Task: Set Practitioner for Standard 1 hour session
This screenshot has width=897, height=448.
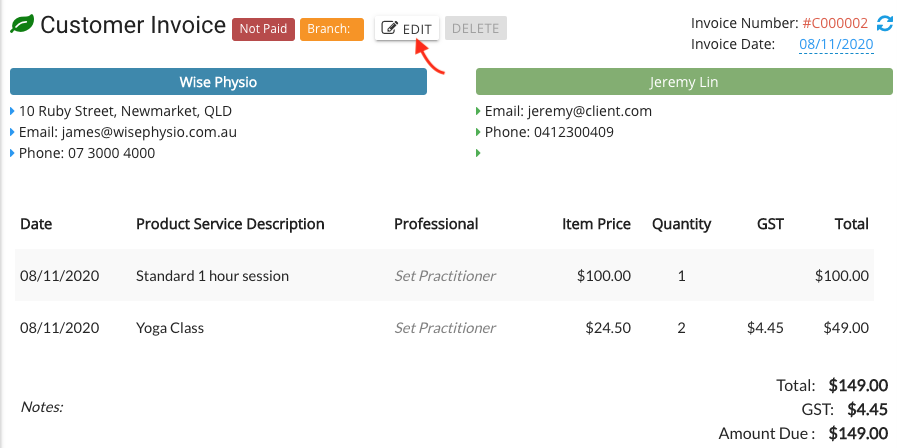Action: (445, 276)
